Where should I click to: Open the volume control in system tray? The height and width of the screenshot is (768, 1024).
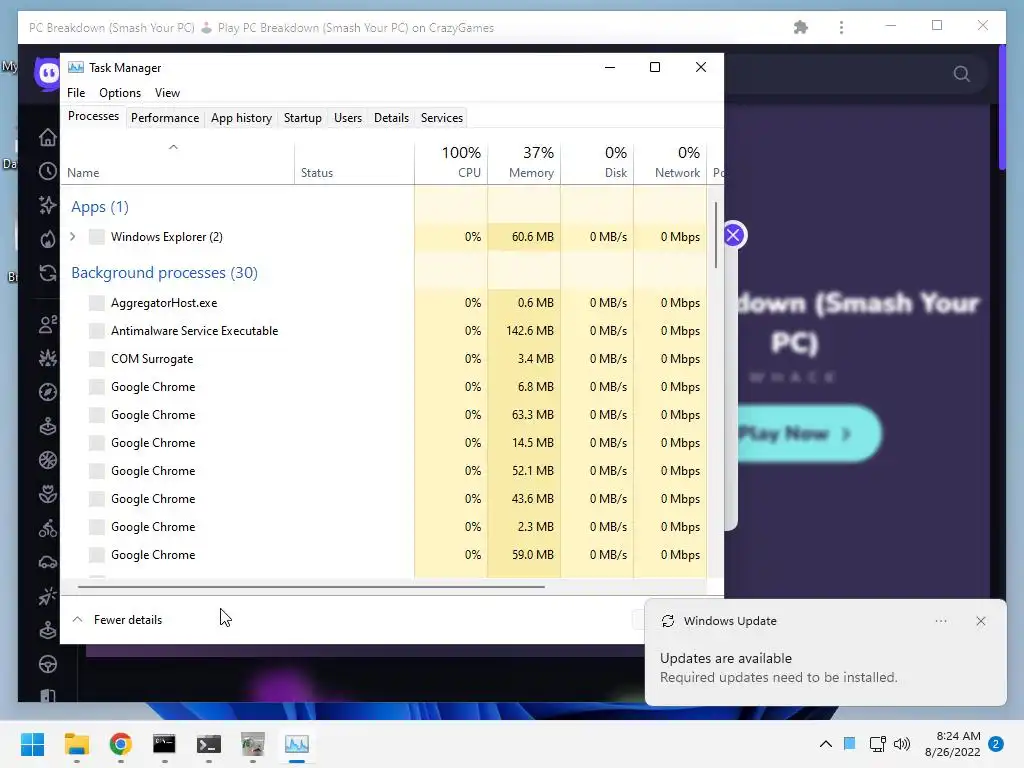click(902, 744)
